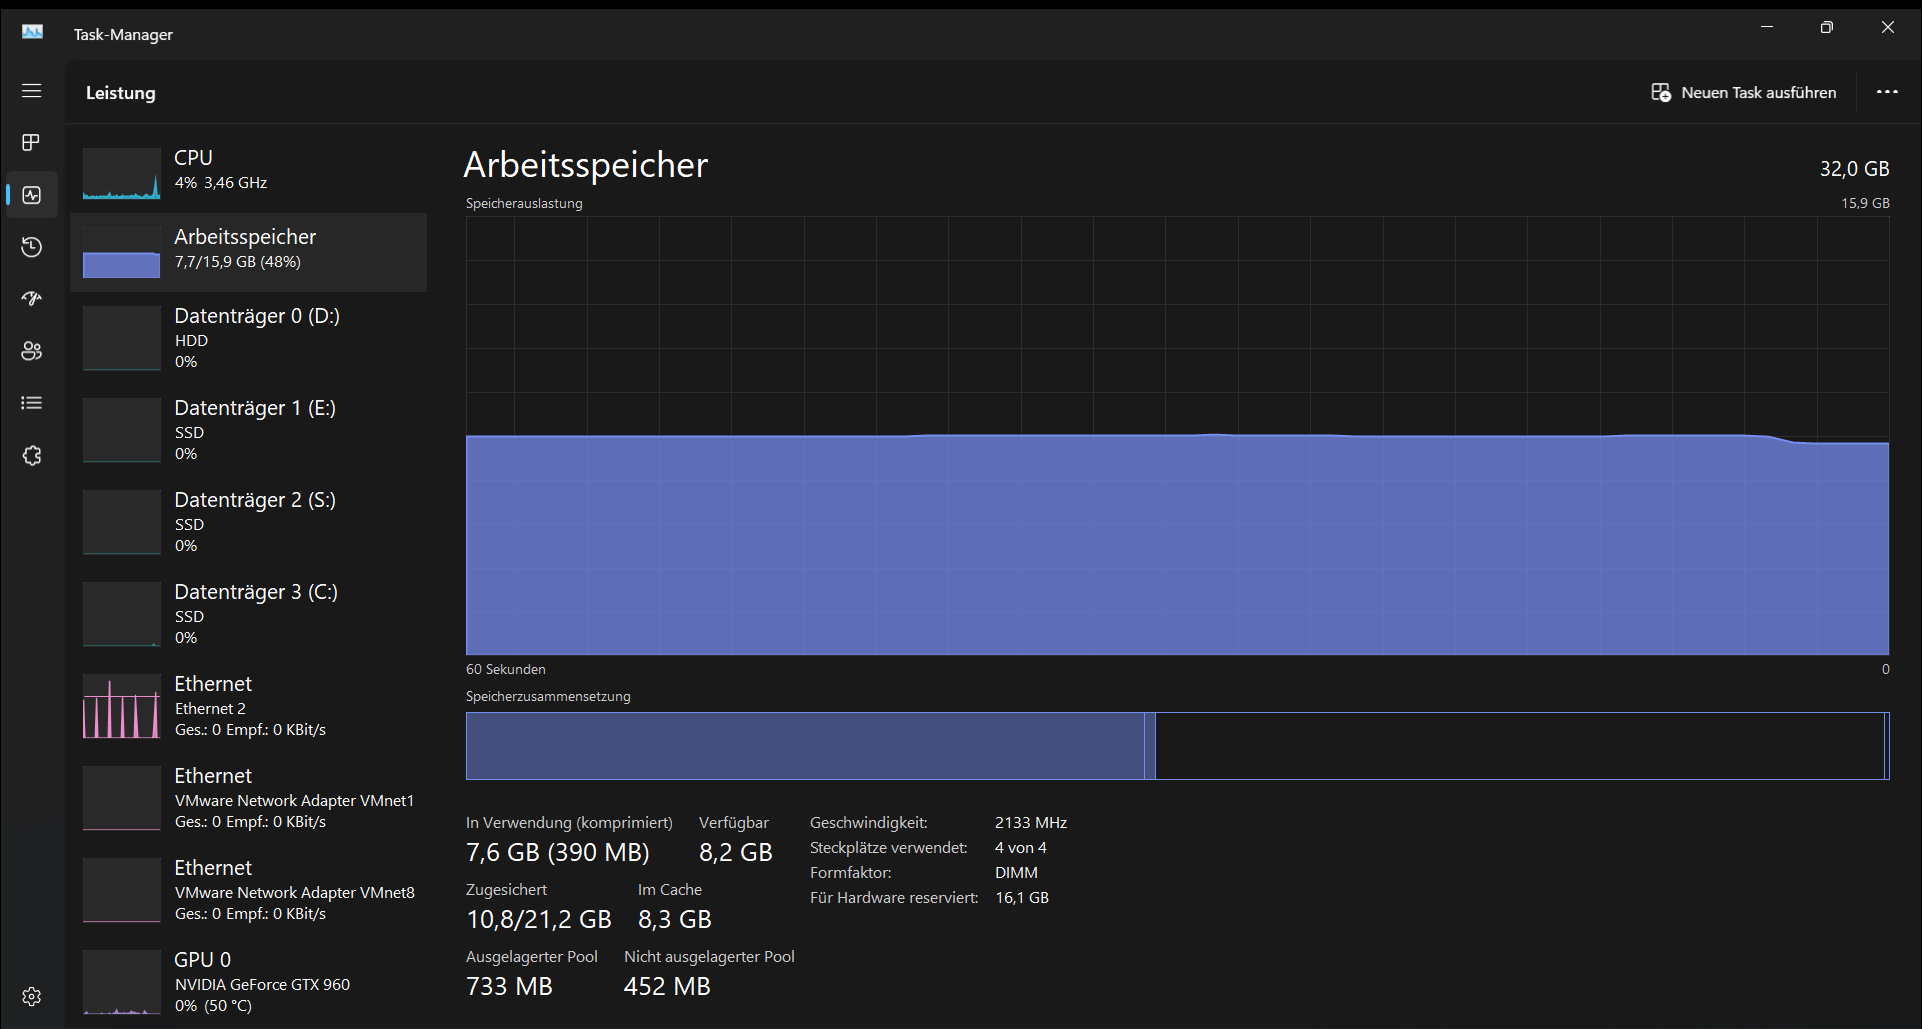Open the Details page icon
1922x1029 pixels.
click(x=32, y=403)
